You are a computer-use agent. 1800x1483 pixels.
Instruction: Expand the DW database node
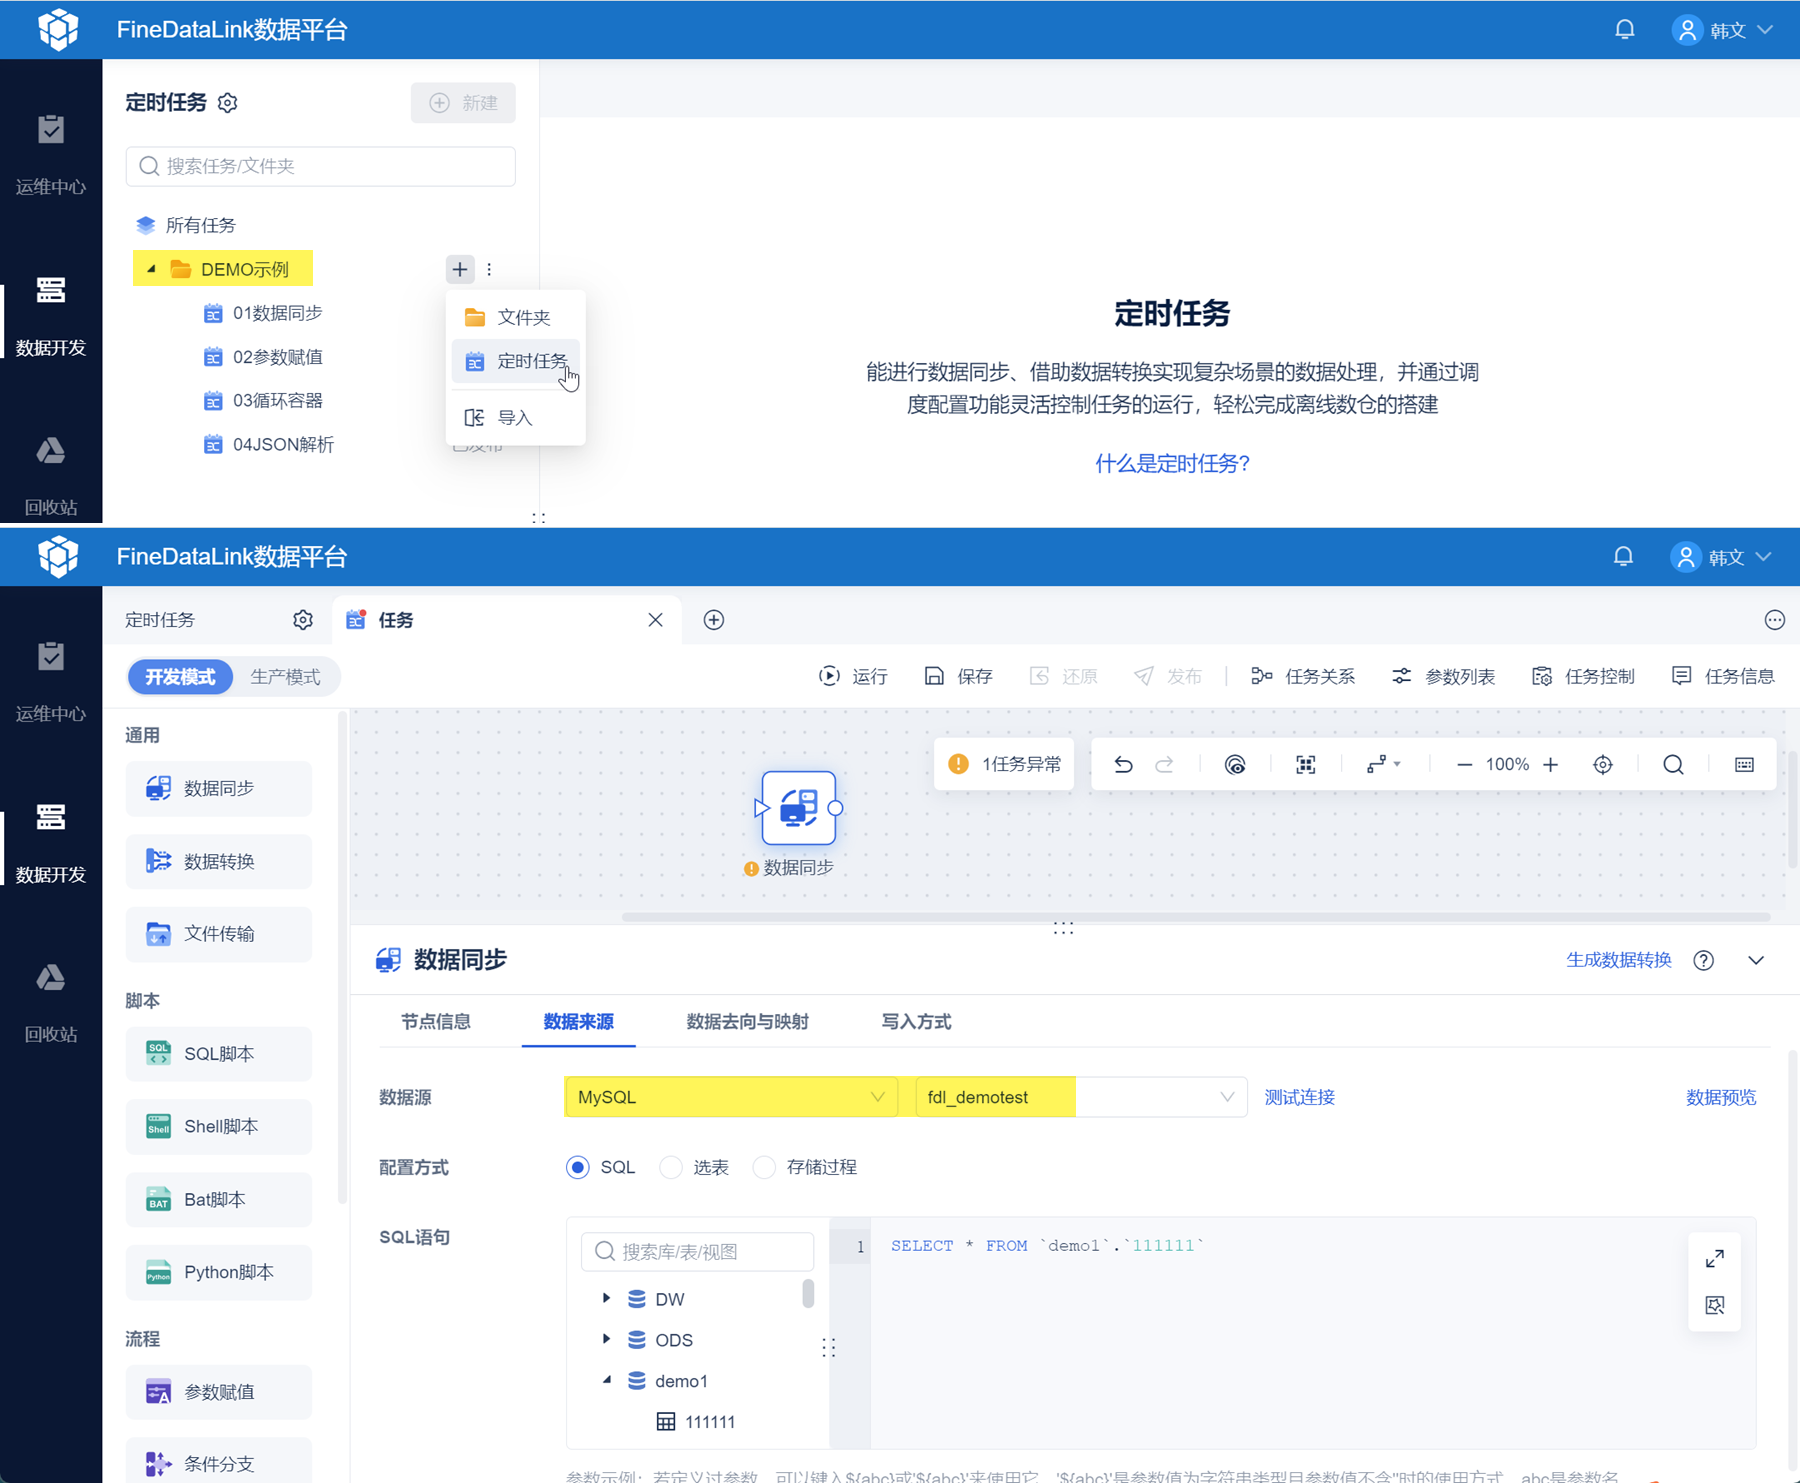point(606,1299)
